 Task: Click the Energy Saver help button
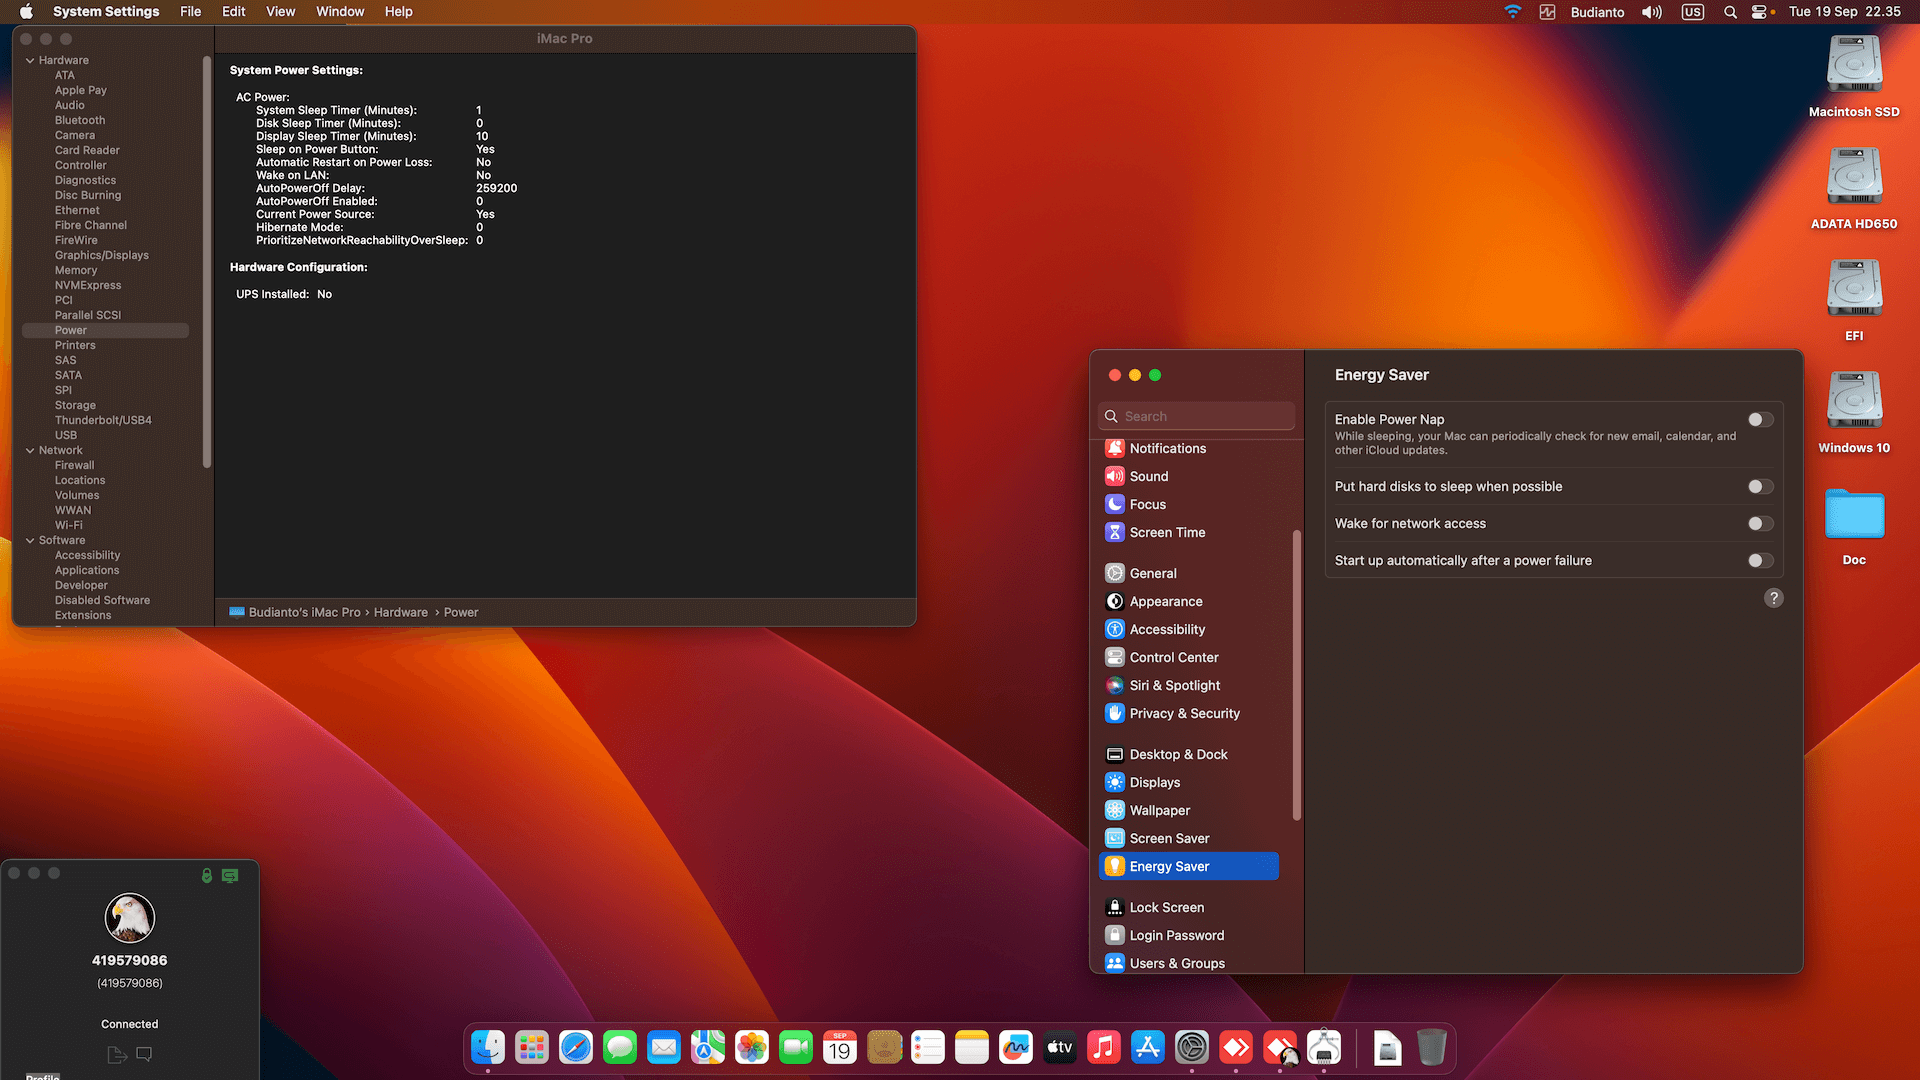click(1773, 598)
